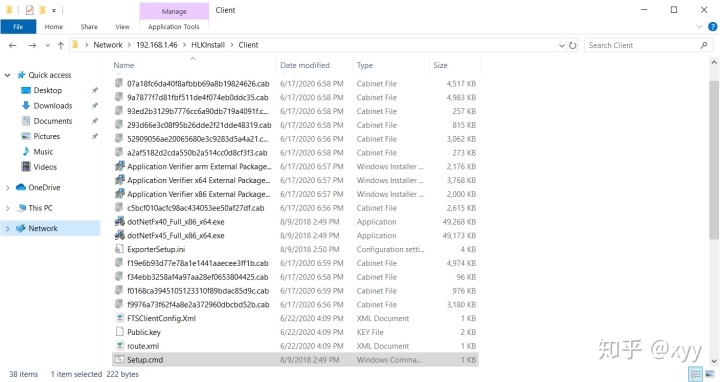This screenshot has height=382, width=720.
Task: Open Documents in navigation pane
Action: click(52, 121)
